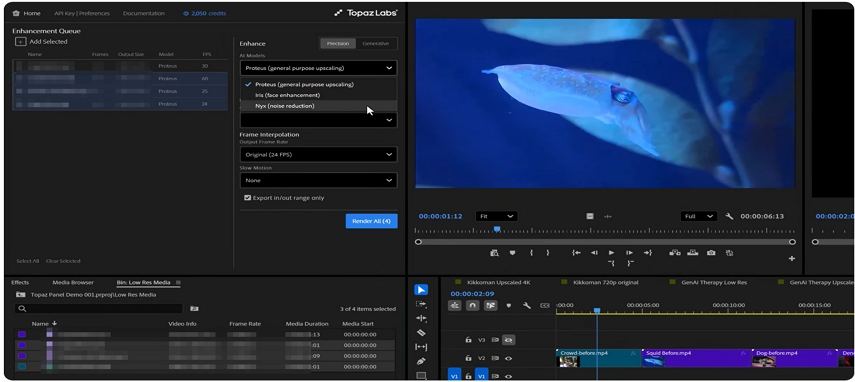Sort bin by Name column arrow

click(55, 323)
